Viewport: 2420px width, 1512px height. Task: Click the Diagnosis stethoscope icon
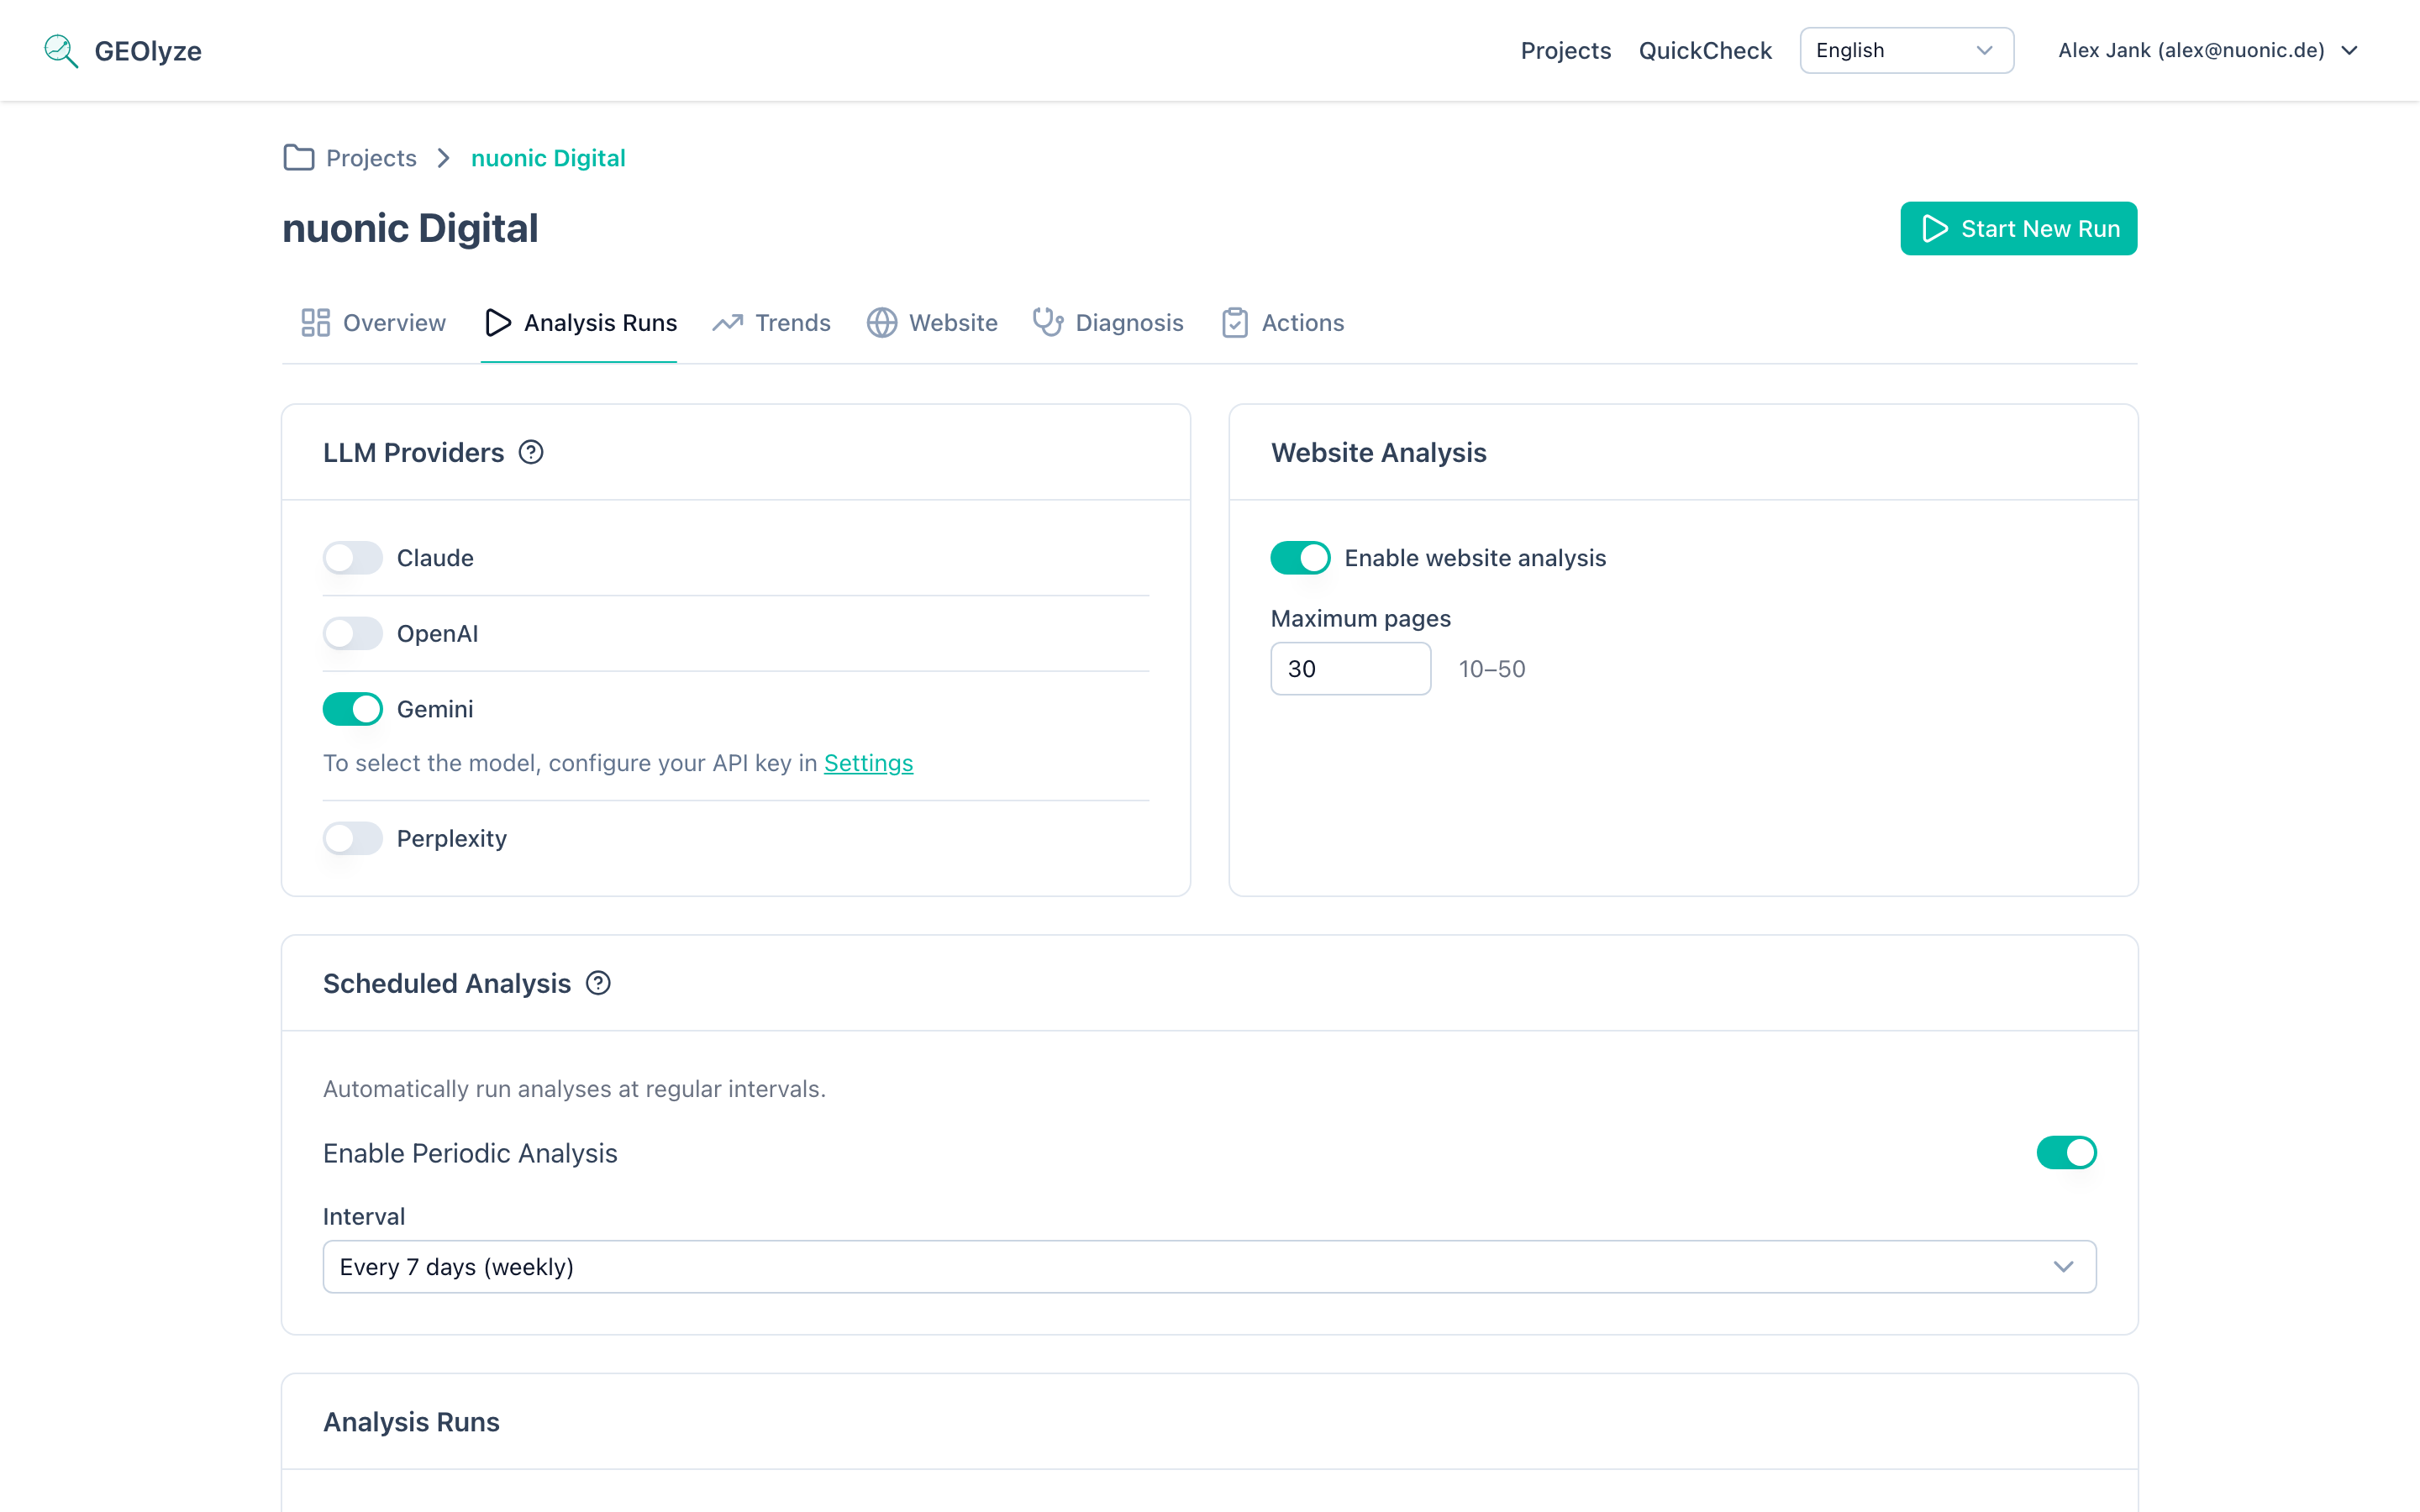coord(1046,322)
